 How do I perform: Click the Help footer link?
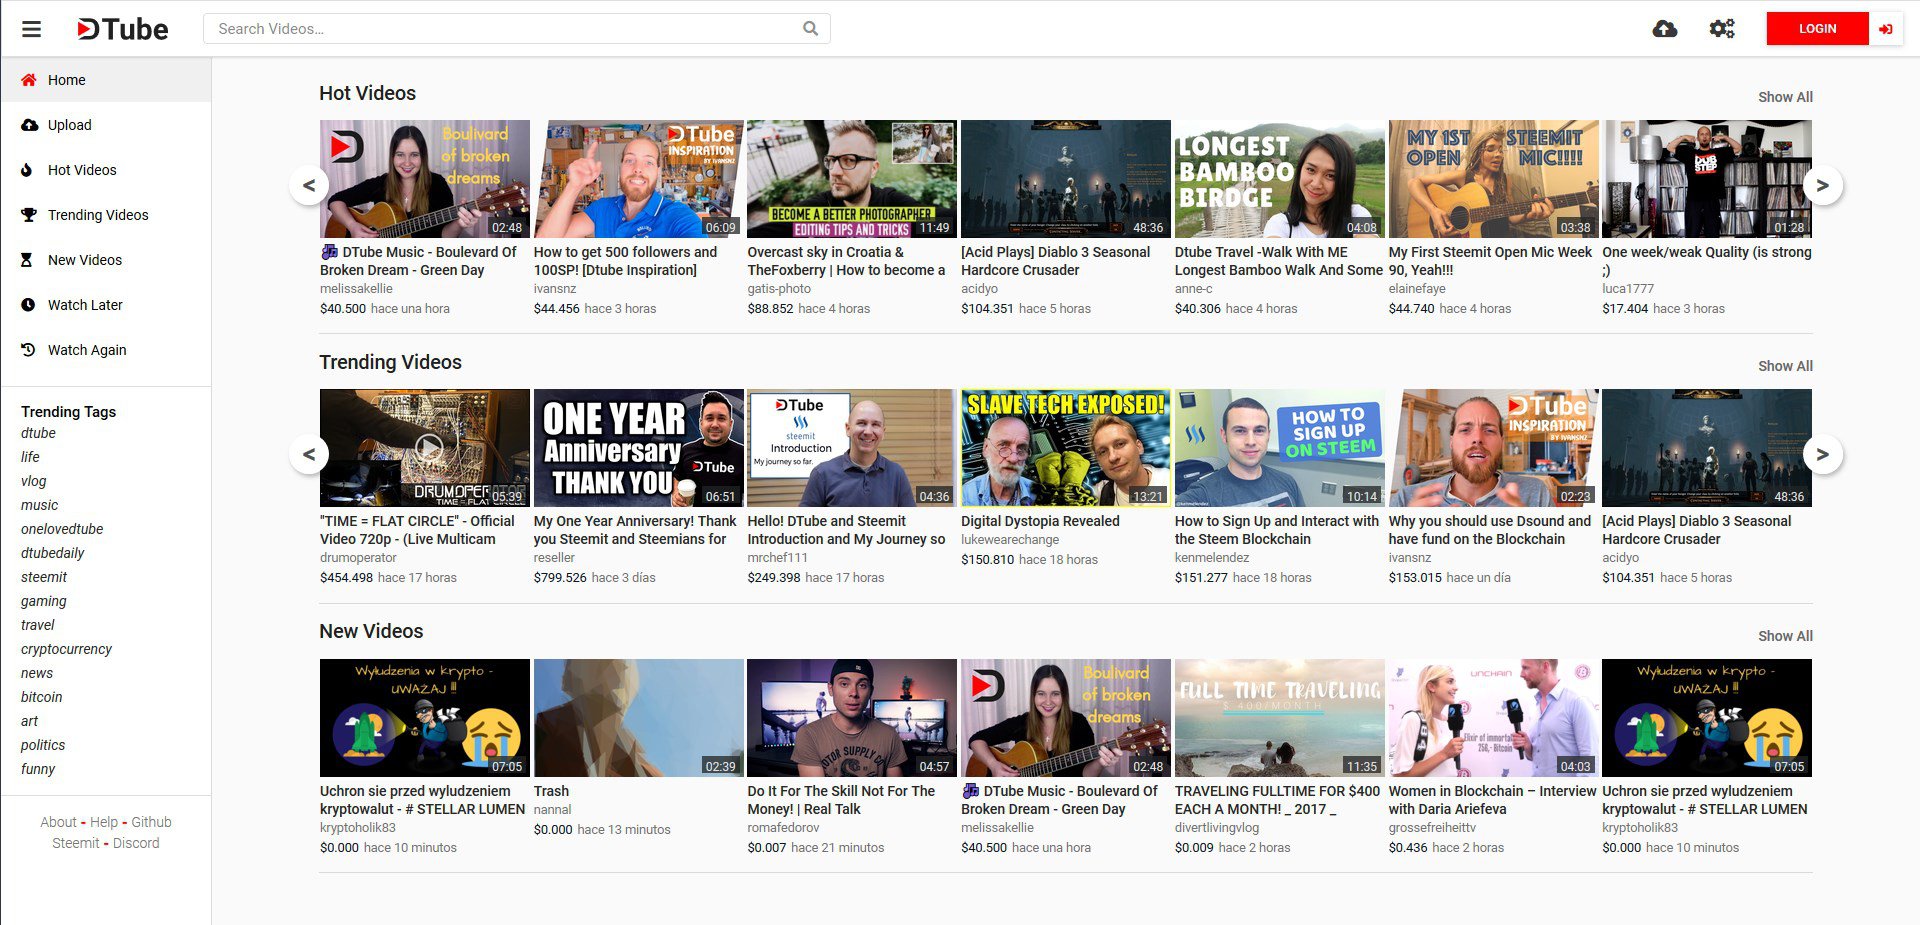pyautogui.click(x=104, y=822)
